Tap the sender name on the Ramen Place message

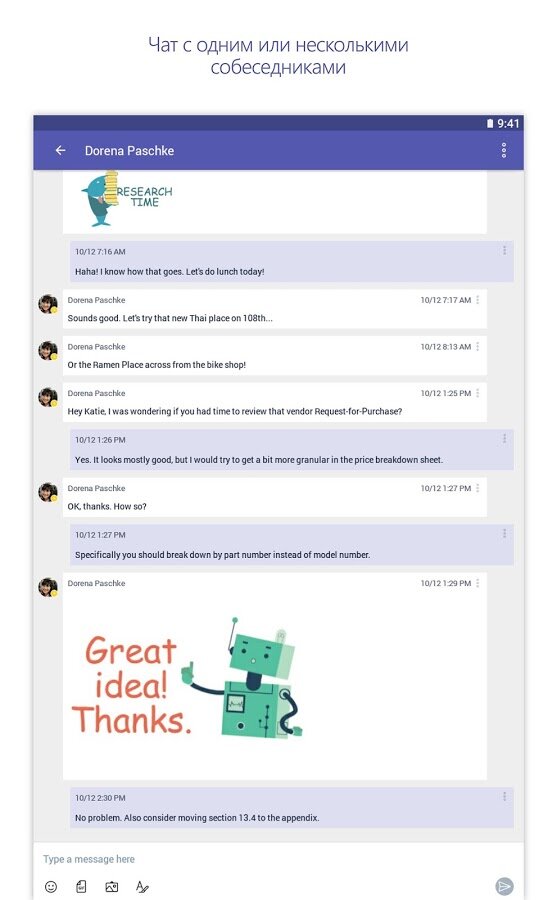pos(96,347)
